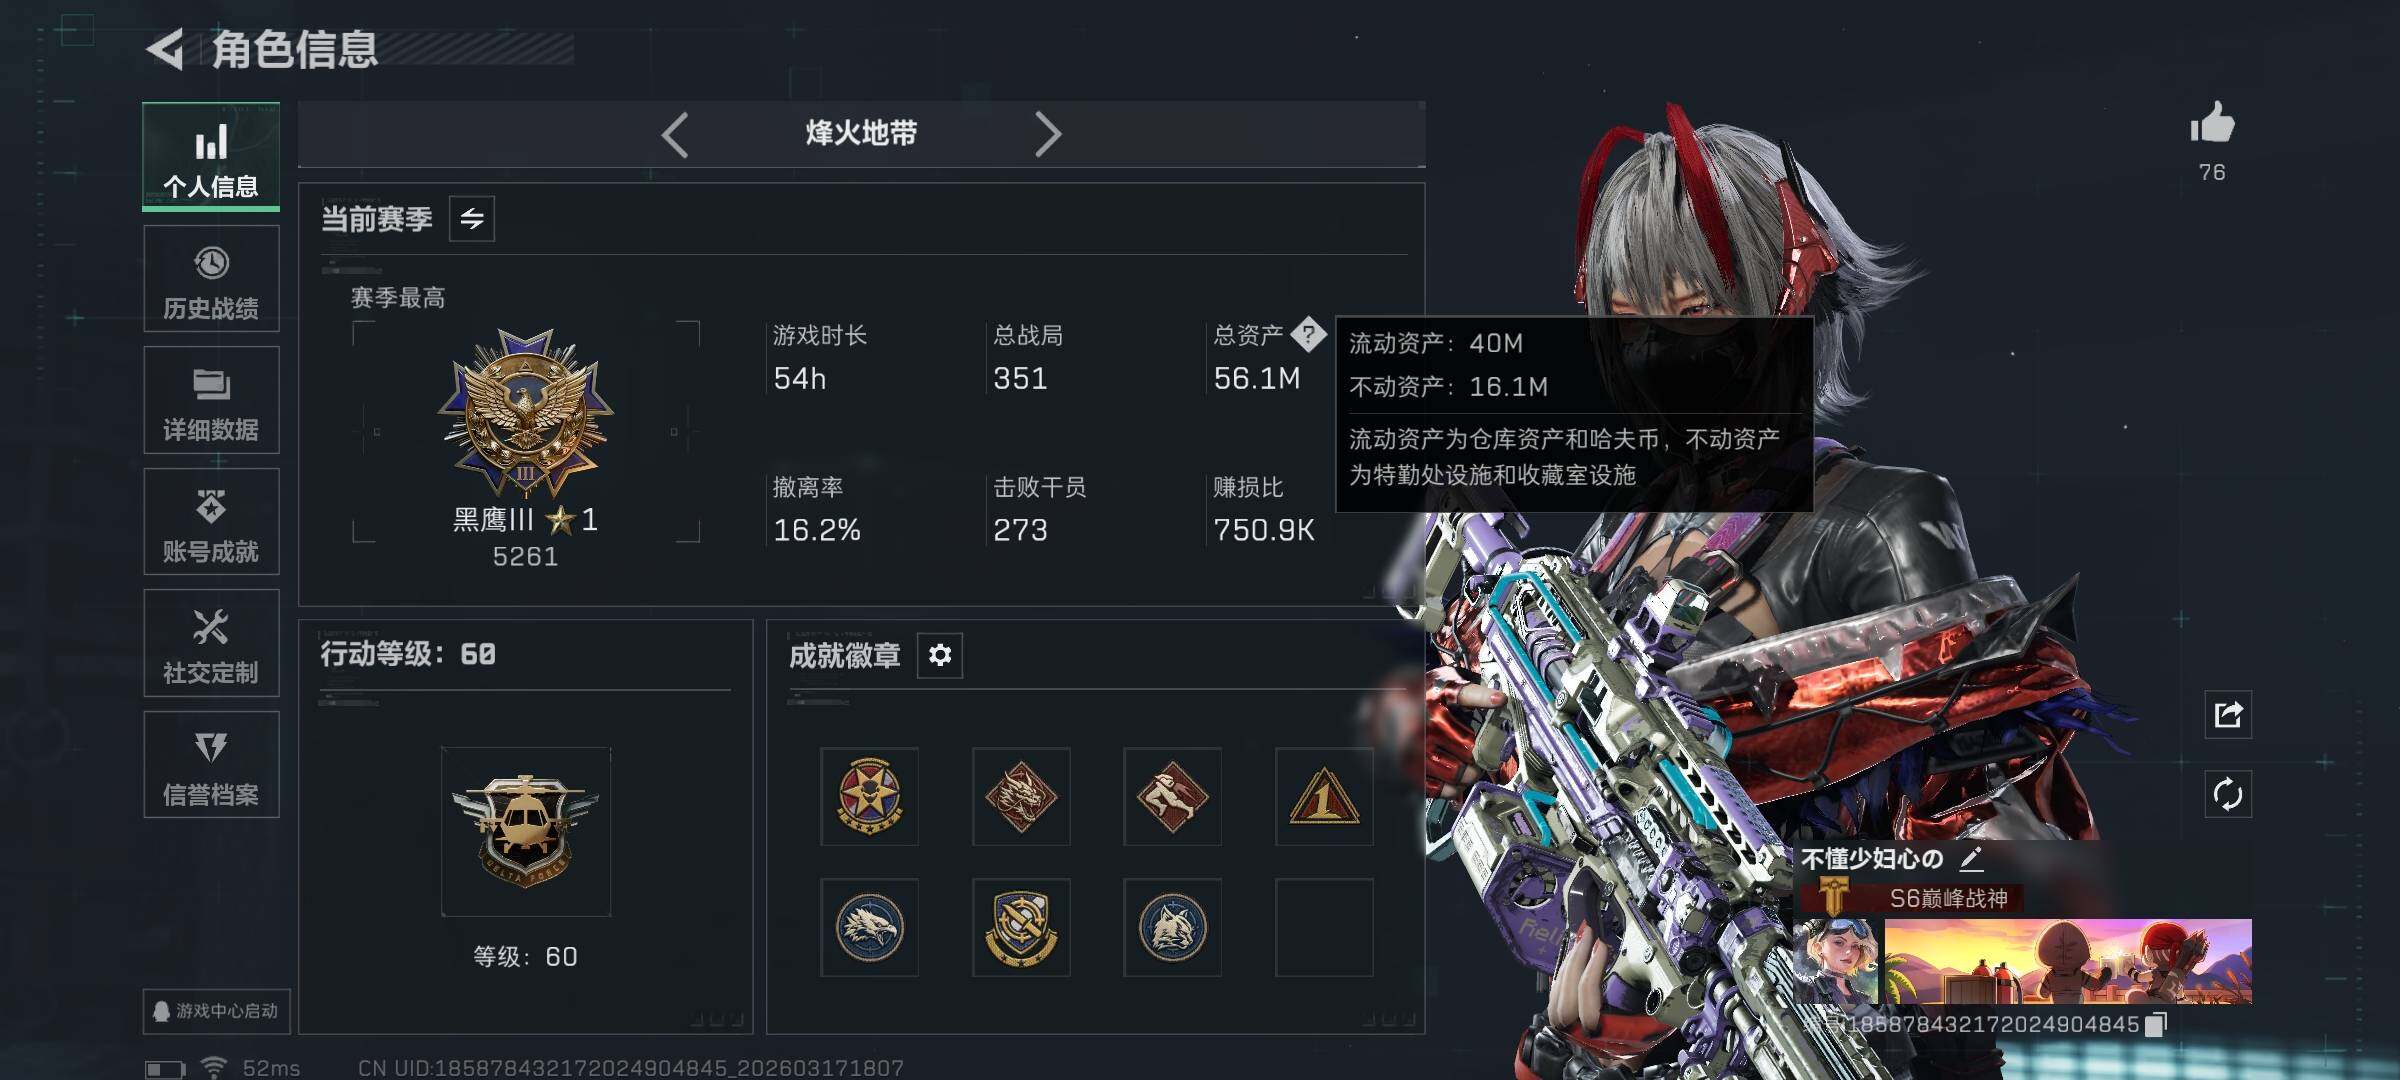
Task: Go back using the arrow beside 角色信息
Action: 165,49
